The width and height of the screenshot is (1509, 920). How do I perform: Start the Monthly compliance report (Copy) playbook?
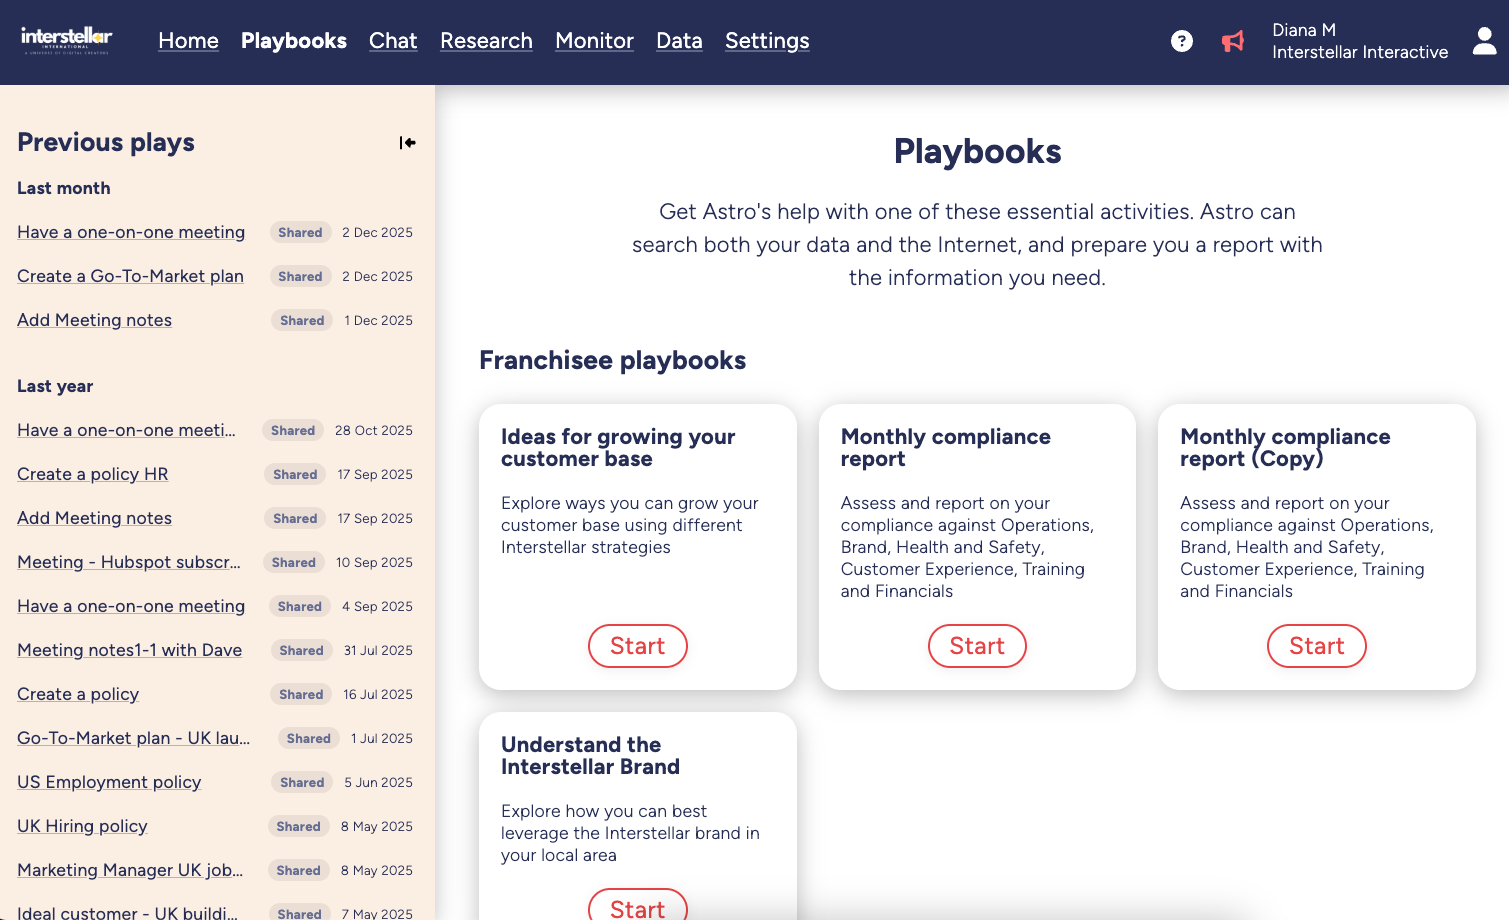[x=1316, y=646]
